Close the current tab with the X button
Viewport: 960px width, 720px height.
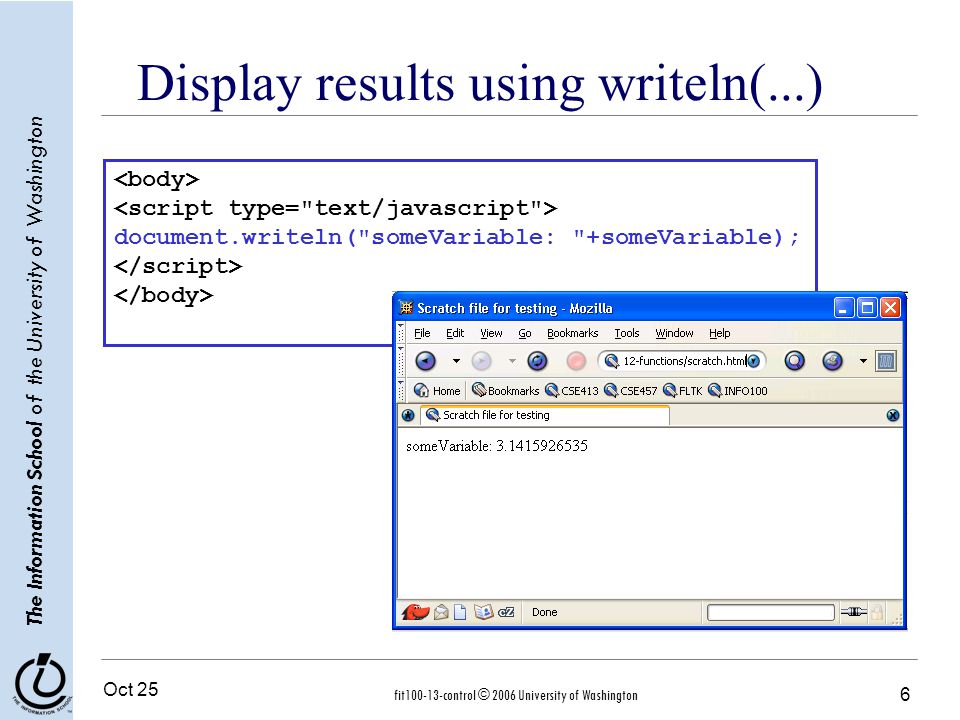point(893,416)
